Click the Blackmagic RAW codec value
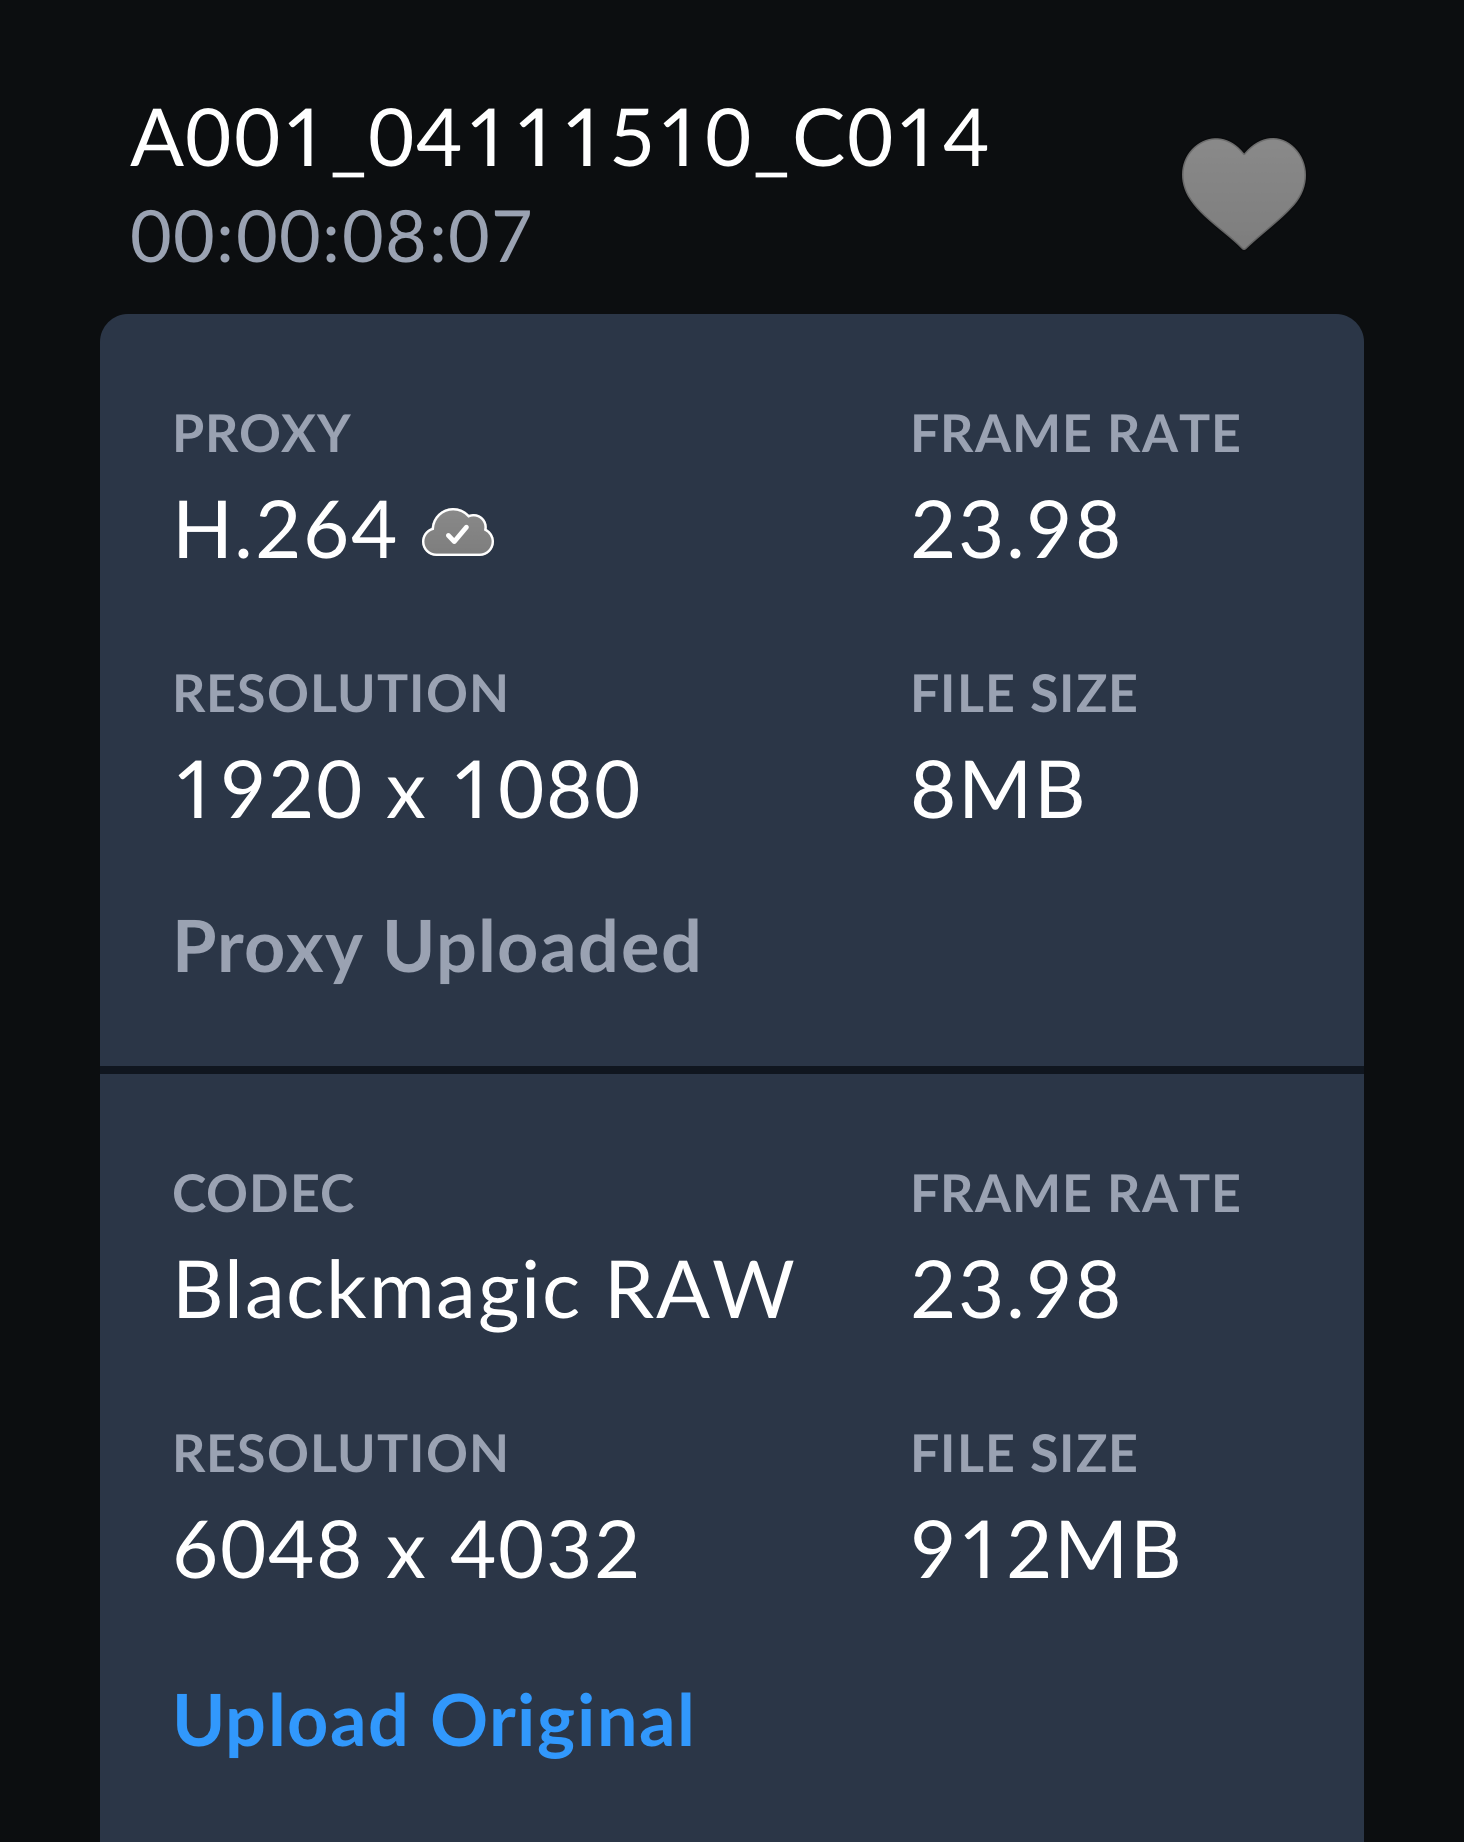 coord(483,1290)
